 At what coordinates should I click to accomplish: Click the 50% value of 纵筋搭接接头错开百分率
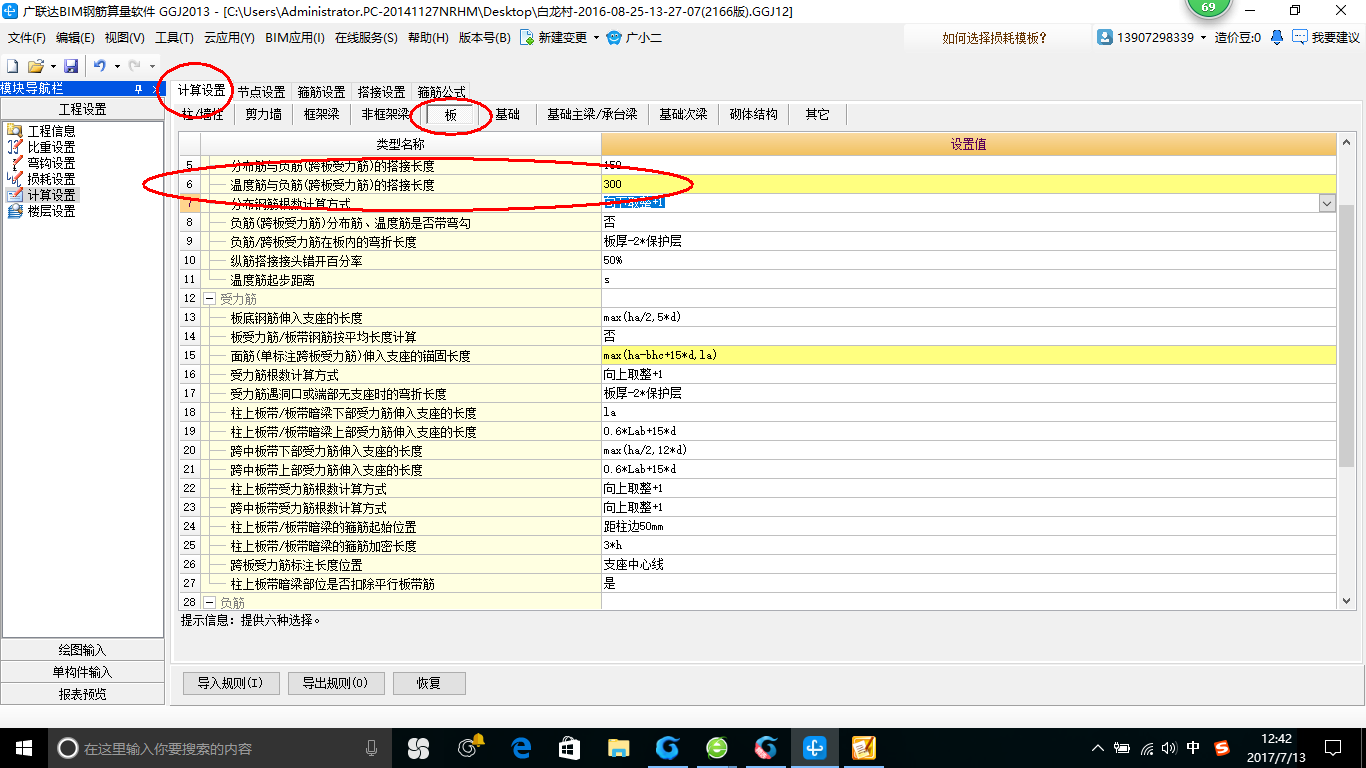612,260
